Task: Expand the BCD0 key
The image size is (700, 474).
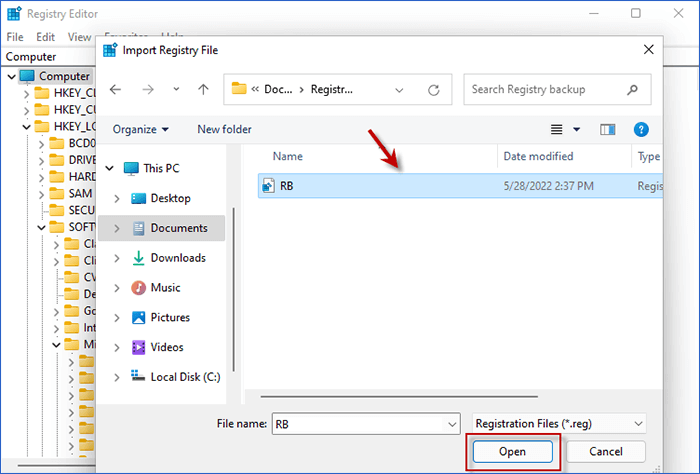Action: (x=41, y=144)
